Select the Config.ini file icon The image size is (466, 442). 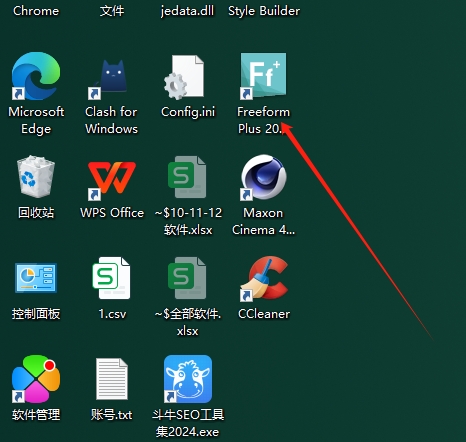(x=184, y=77)
